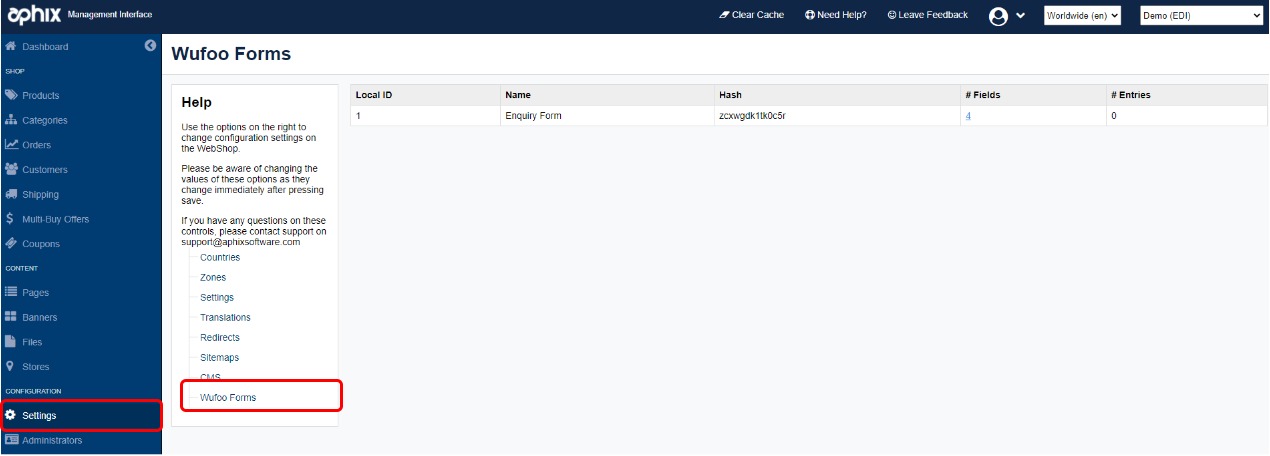1270x456 pixels.
Task: Click the user account avatar icon
Action: pos(997,16)
